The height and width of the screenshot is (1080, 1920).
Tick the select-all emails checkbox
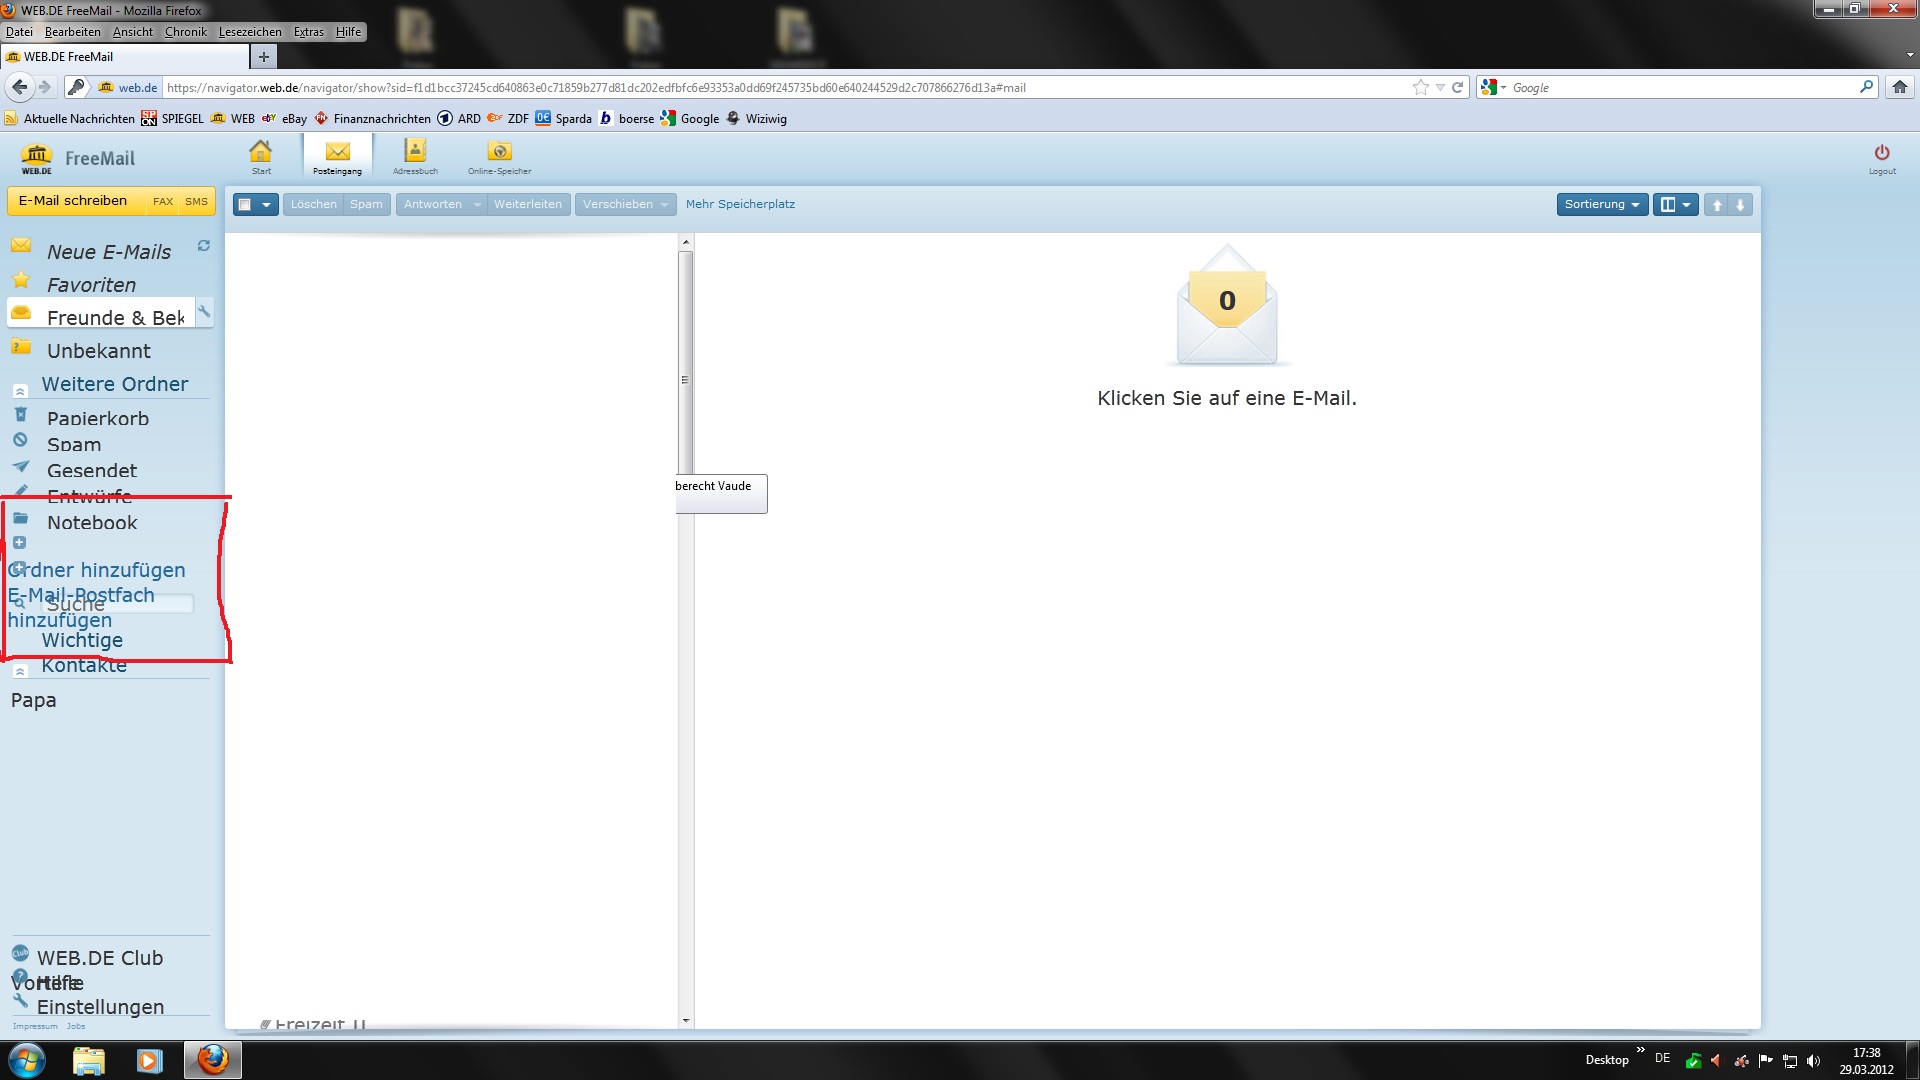point(245,205)
